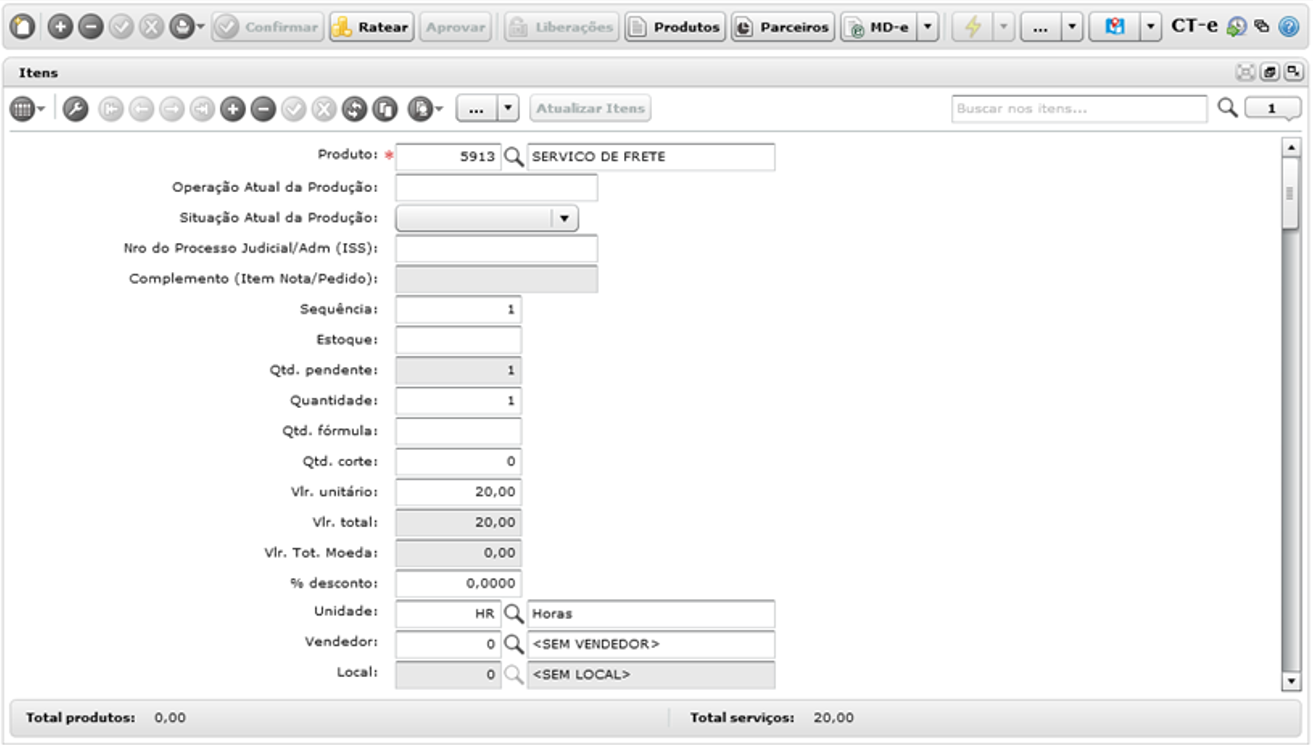Screen dimensions: 1313x745
Task: Click the Vlr. unitário field showing 20,00
Action: tap(458, 492)
